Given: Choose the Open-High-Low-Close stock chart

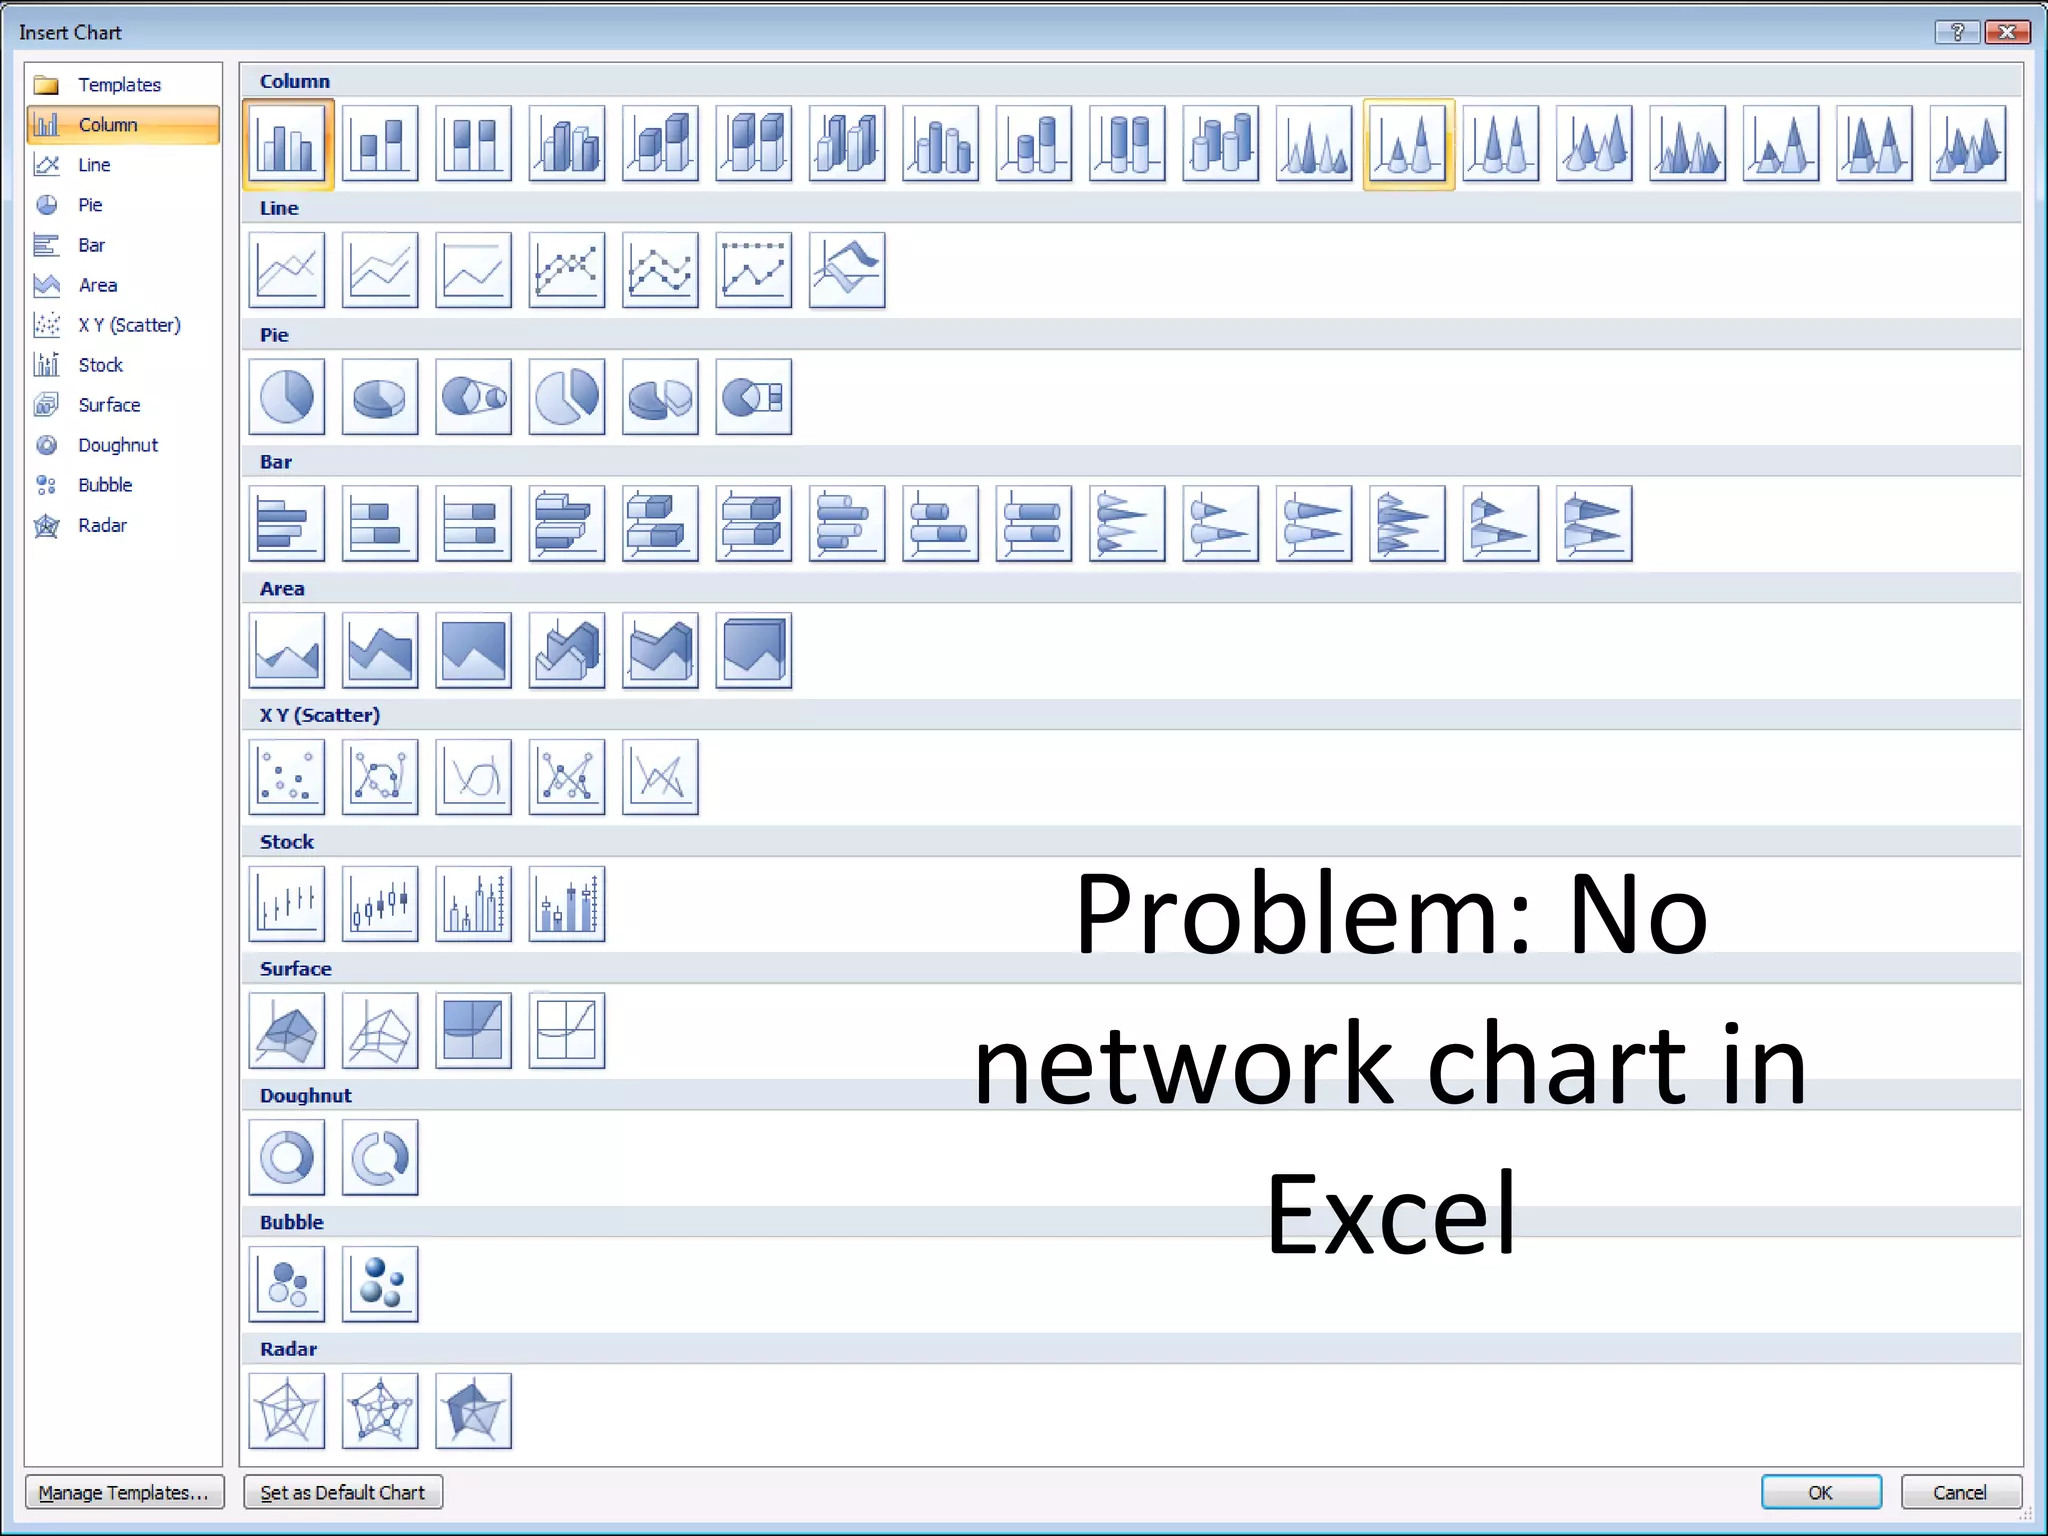Looking at the screenshot, I should pyautogui.click(x=380, y=904).
